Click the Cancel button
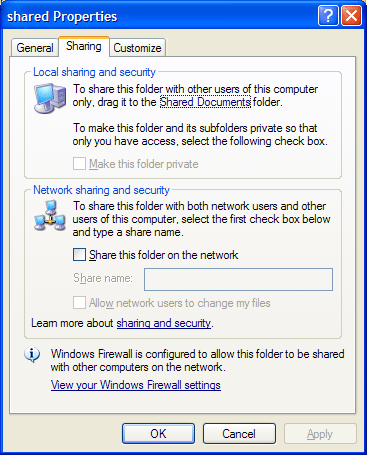Image resolution: width=367 pixels, height=455 pixels. [239, 434]
